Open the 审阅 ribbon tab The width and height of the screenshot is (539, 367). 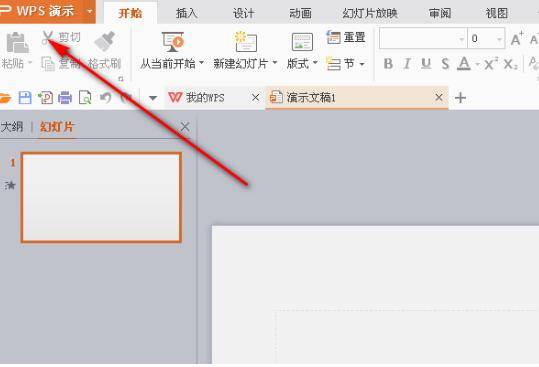point(440,13)
